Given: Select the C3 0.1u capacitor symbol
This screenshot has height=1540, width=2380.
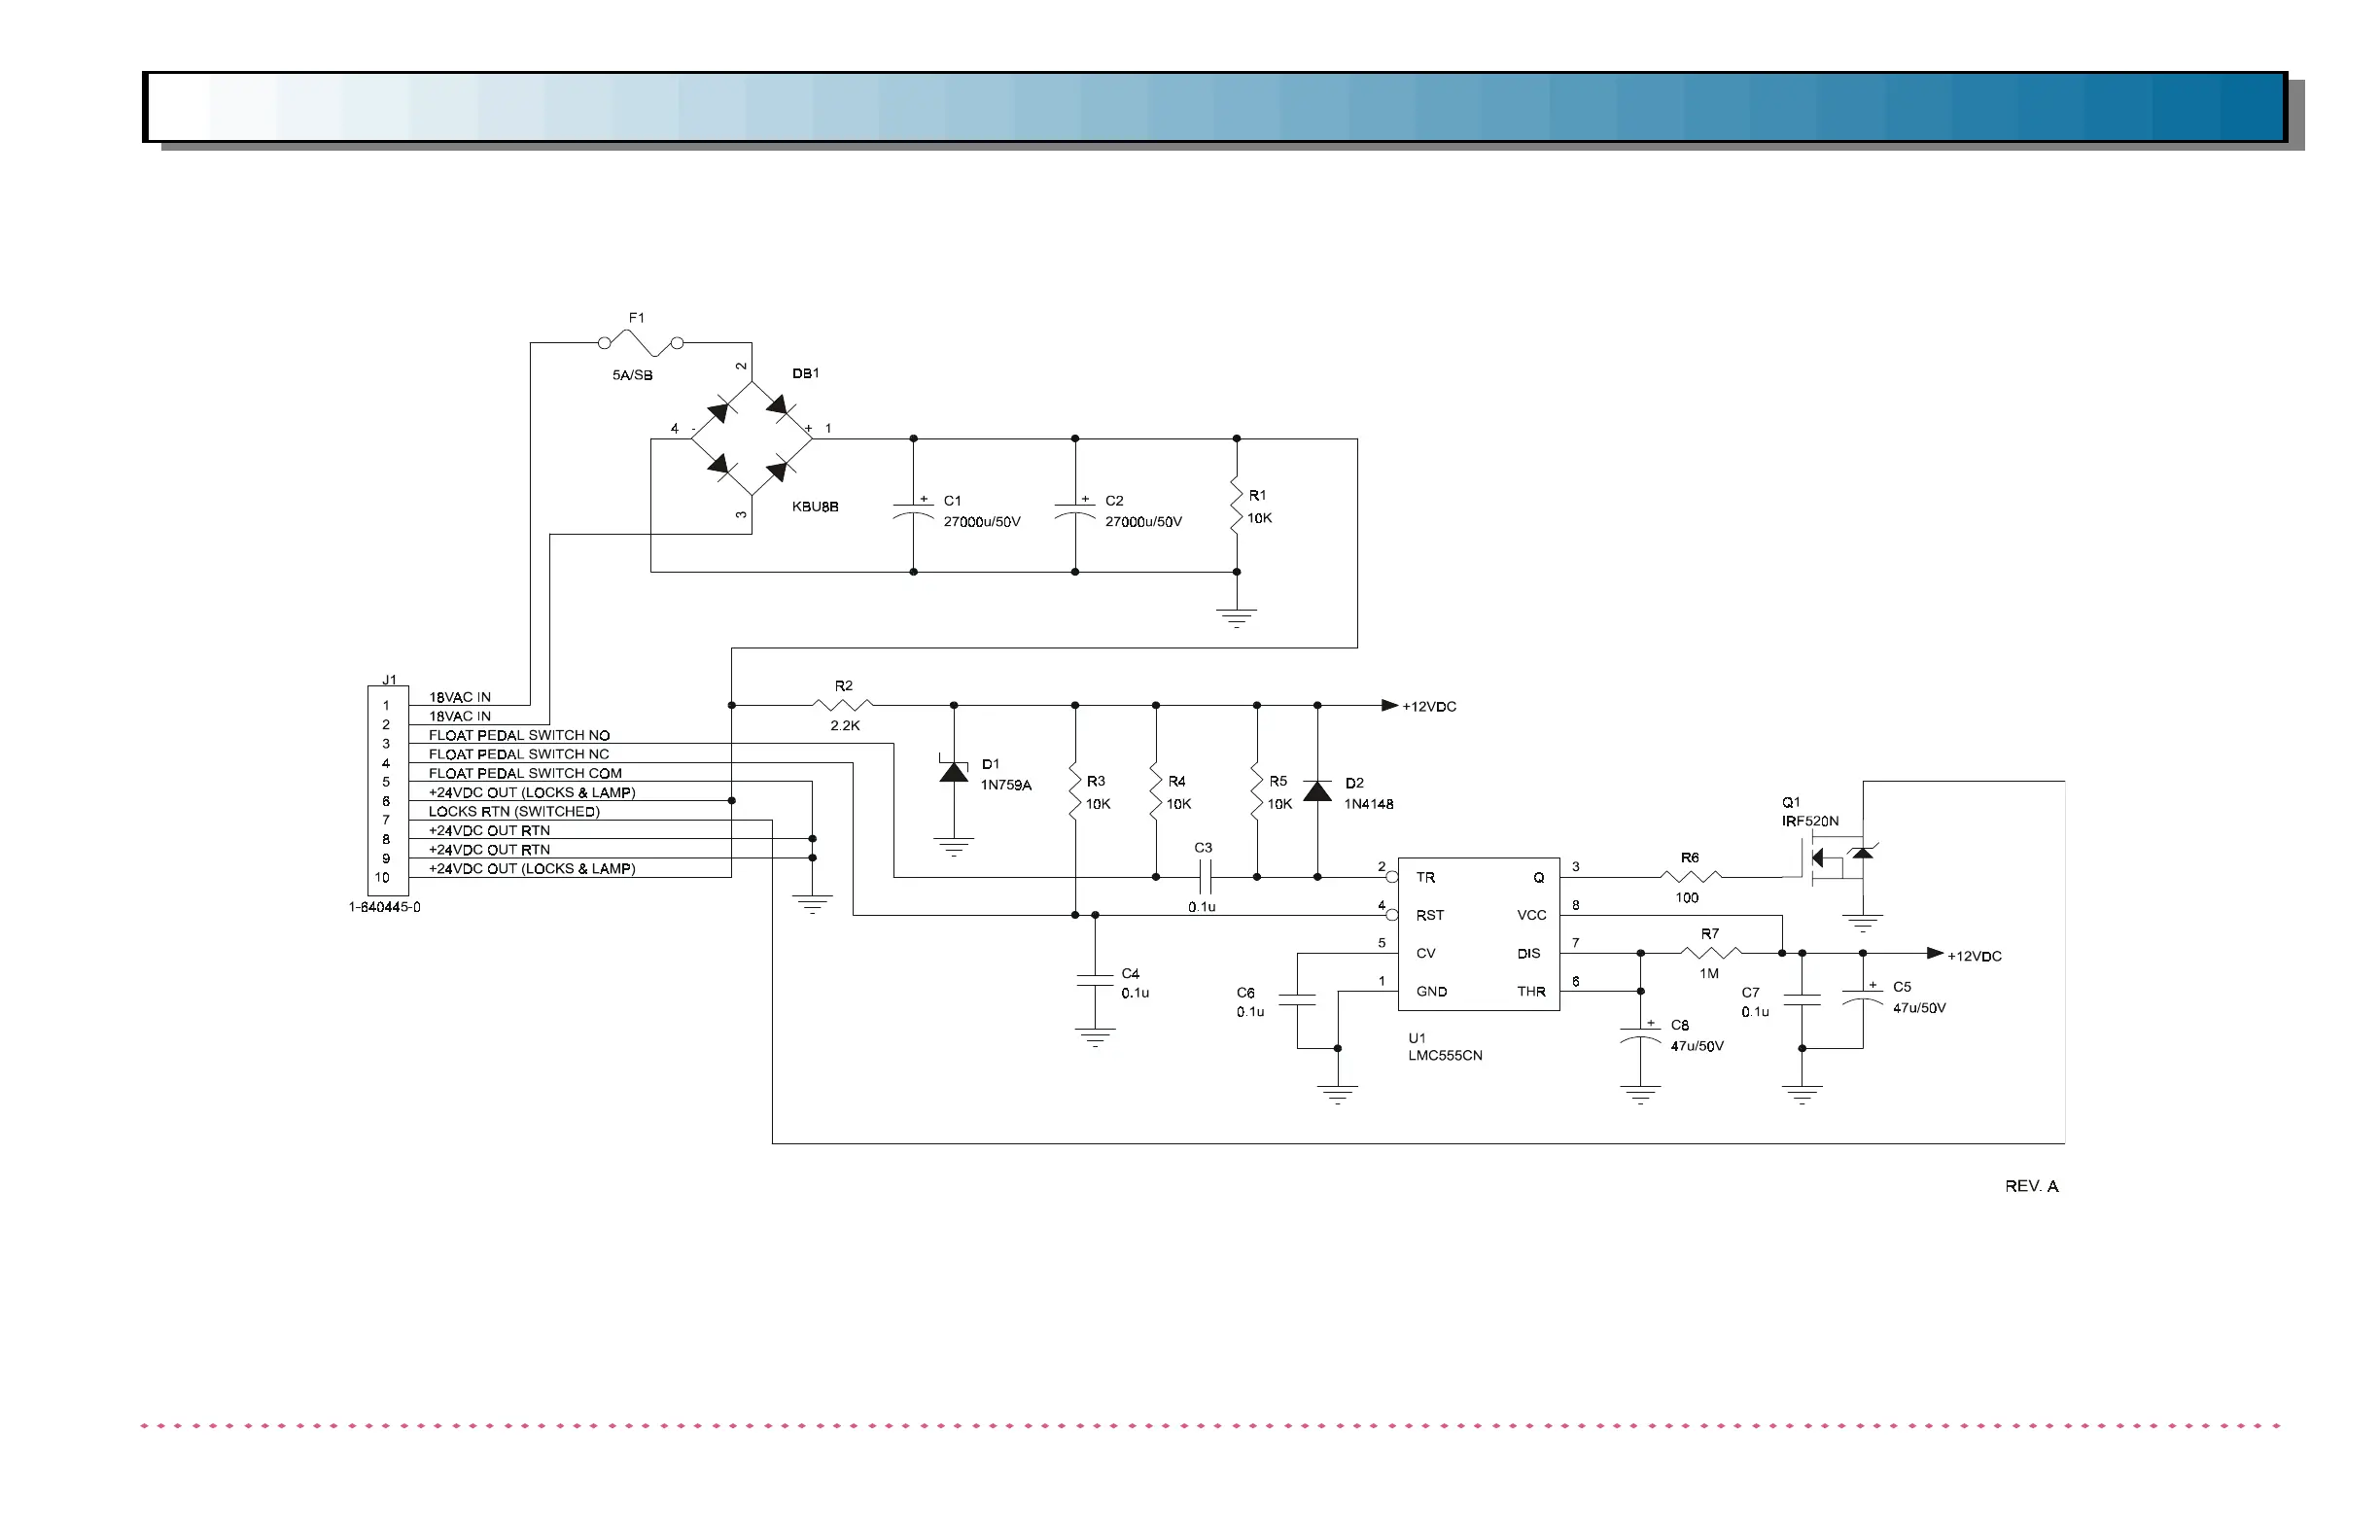Looking at the screenshot, I should click(x=1205, y=877).
